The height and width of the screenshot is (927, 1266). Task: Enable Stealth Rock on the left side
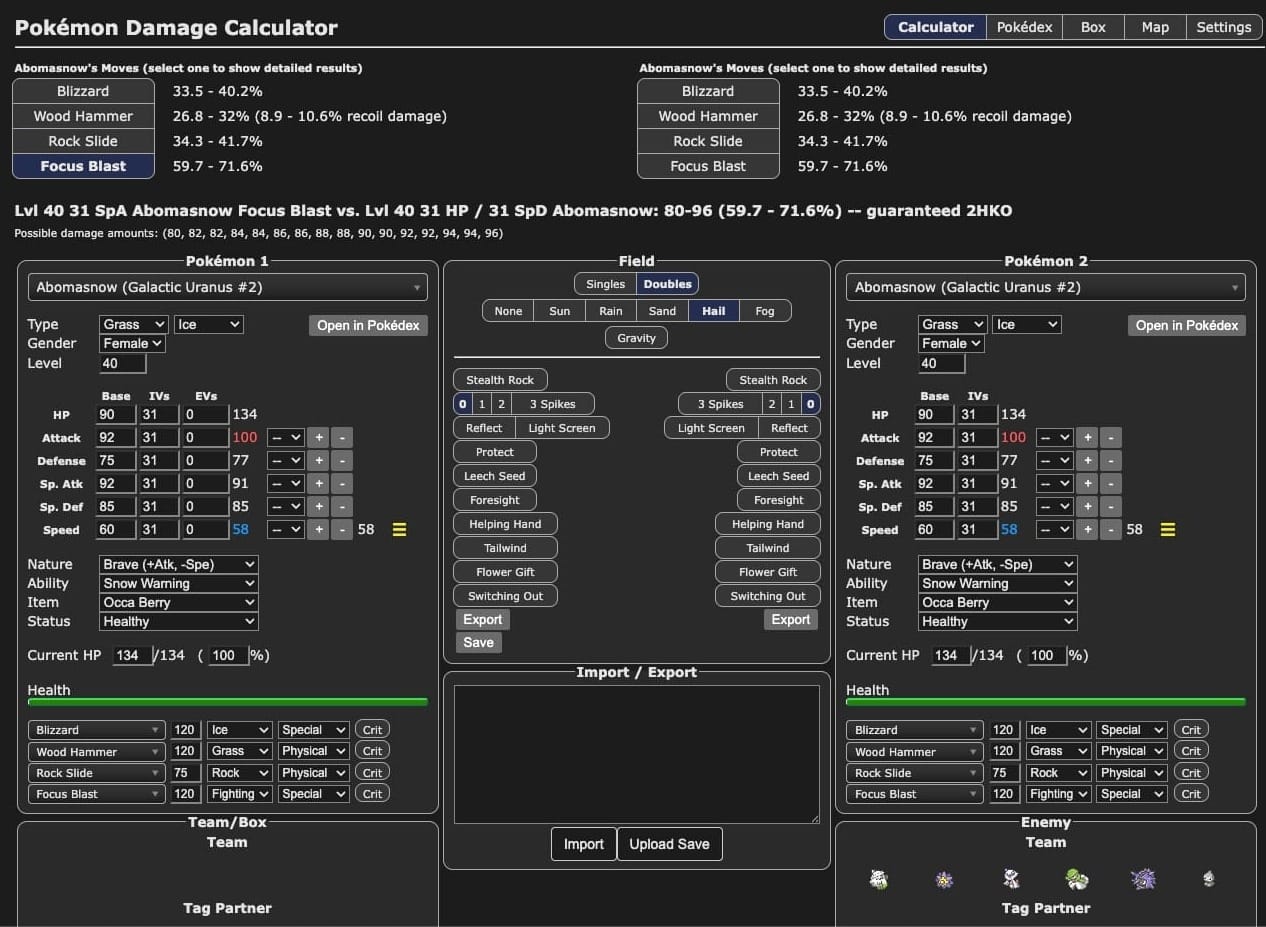[x=500, y=379]
